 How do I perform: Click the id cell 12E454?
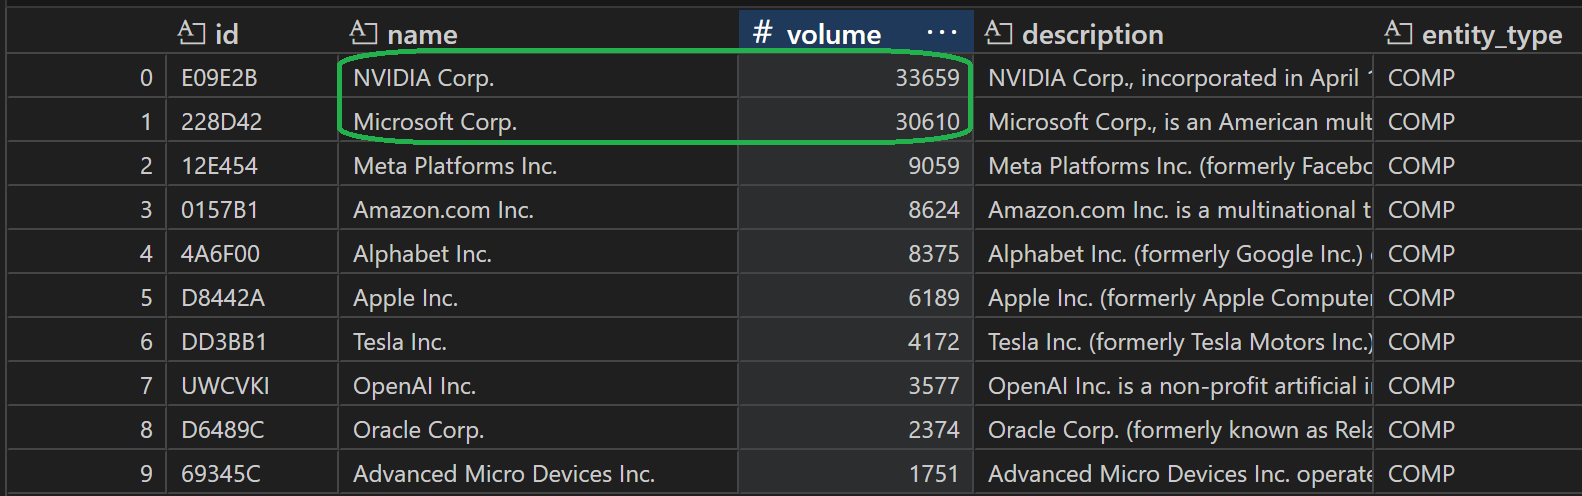pyautogui.click(x=252, y=166)
